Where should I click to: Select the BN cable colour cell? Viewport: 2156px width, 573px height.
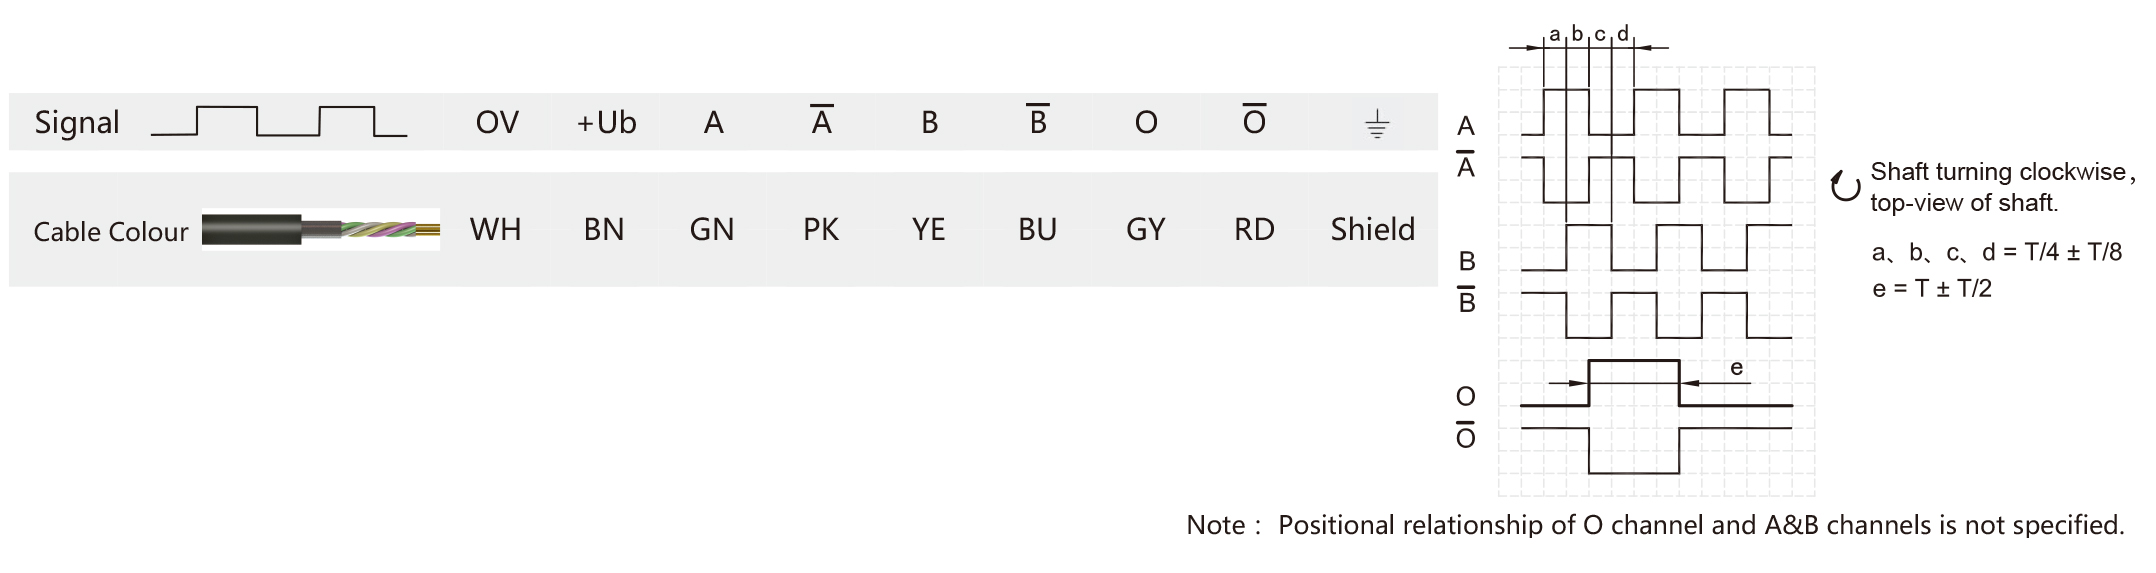point(604,230)
